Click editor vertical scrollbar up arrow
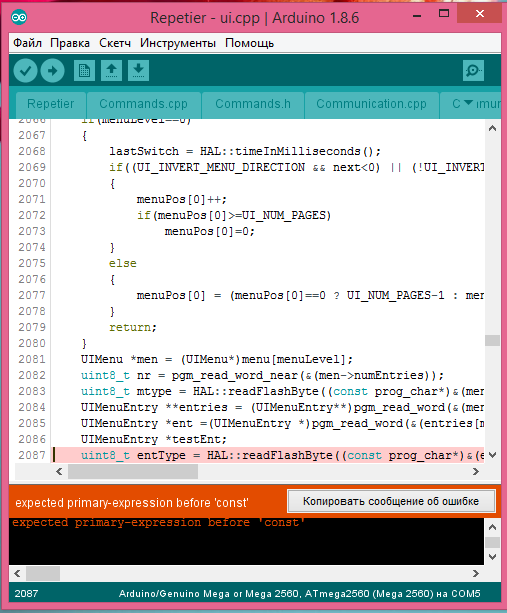Image resolution: width=507 pixels, height=613 pixels. (x=493, y=128)
